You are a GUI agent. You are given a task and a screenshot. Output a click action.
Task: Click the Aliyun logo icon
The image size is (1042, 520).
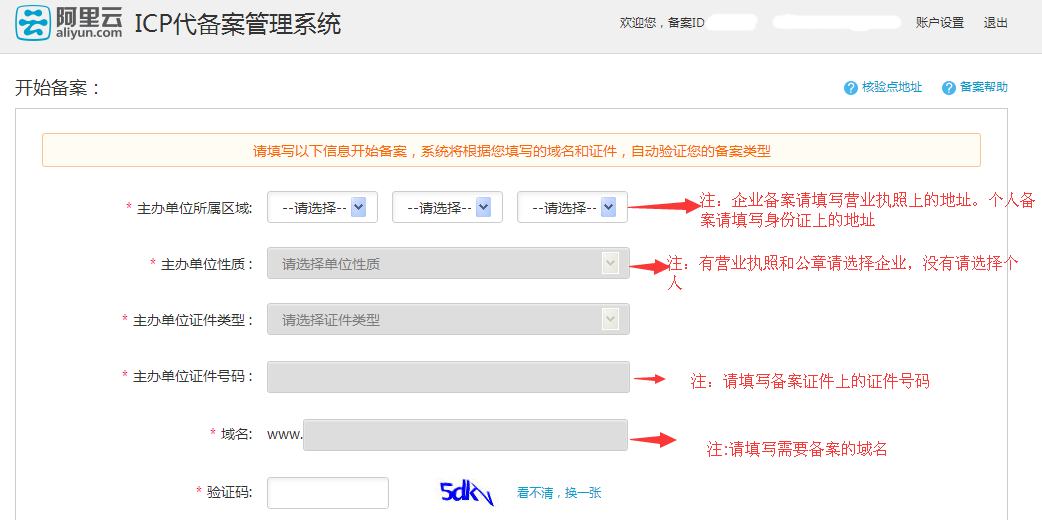coord(32,22)
